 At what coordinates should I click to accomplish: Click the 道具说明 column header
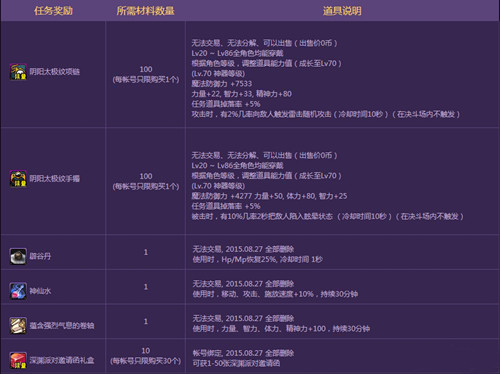[x=342, y=11]
